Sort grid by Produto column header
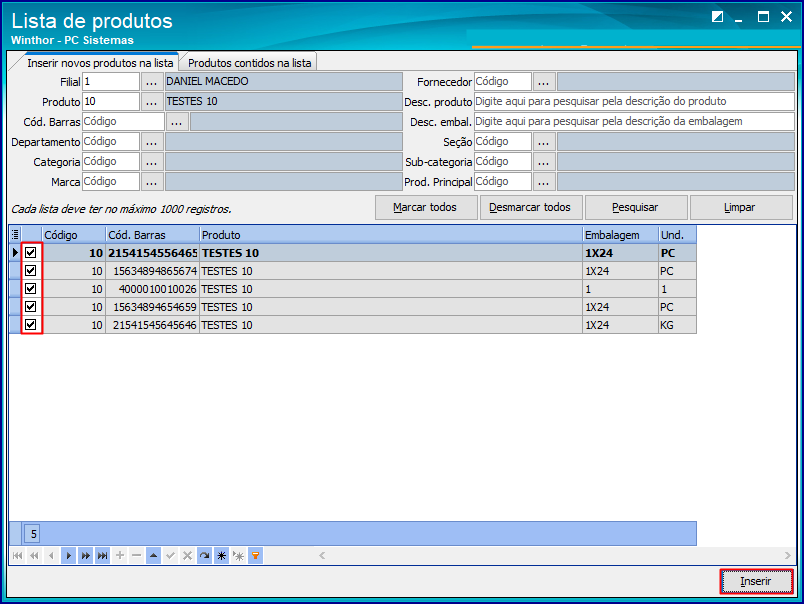This screenshot has height=604, width=804. tap(391, 235)
